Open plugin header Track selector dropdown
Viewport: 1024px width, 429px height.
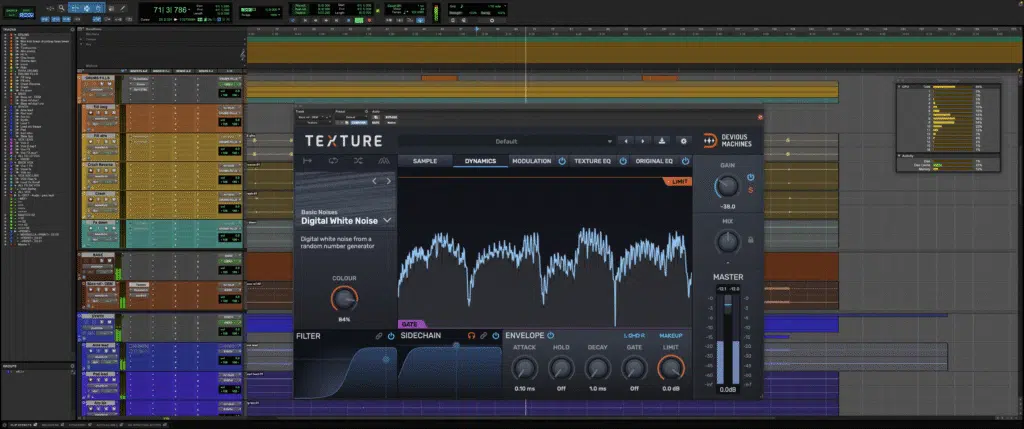tap(313, 117)
